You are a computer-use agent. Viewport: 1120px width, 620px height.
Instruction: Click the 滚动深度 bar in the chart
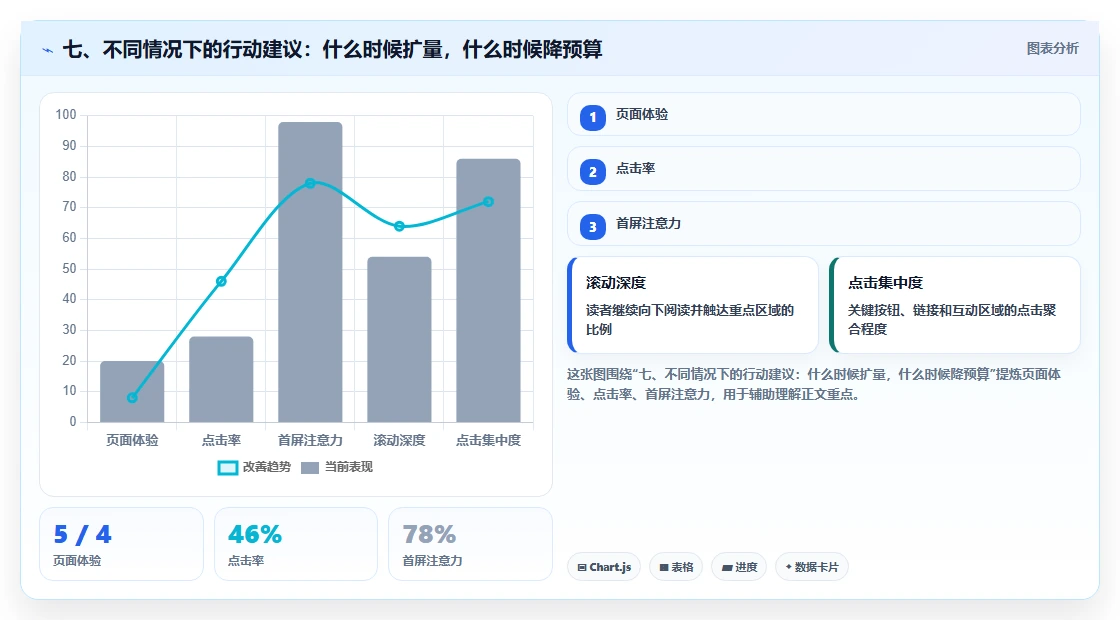[399, 339]
